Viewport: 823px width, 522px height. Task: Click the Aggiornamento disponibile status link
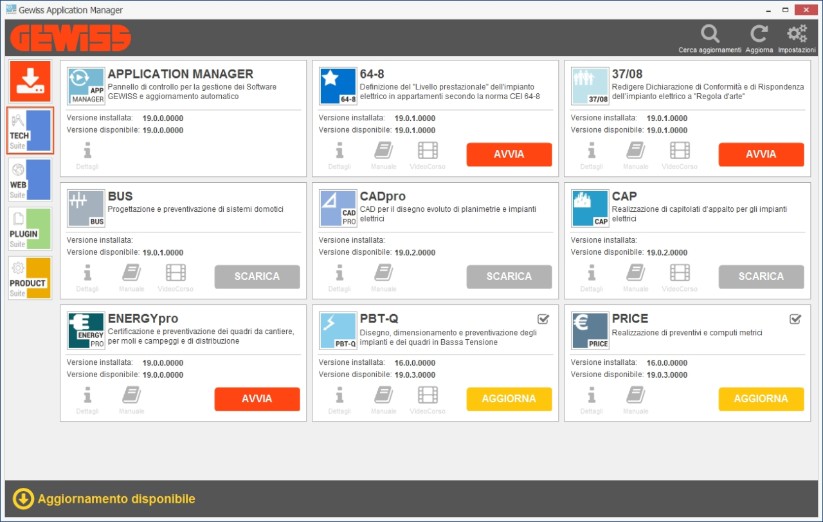117,499
